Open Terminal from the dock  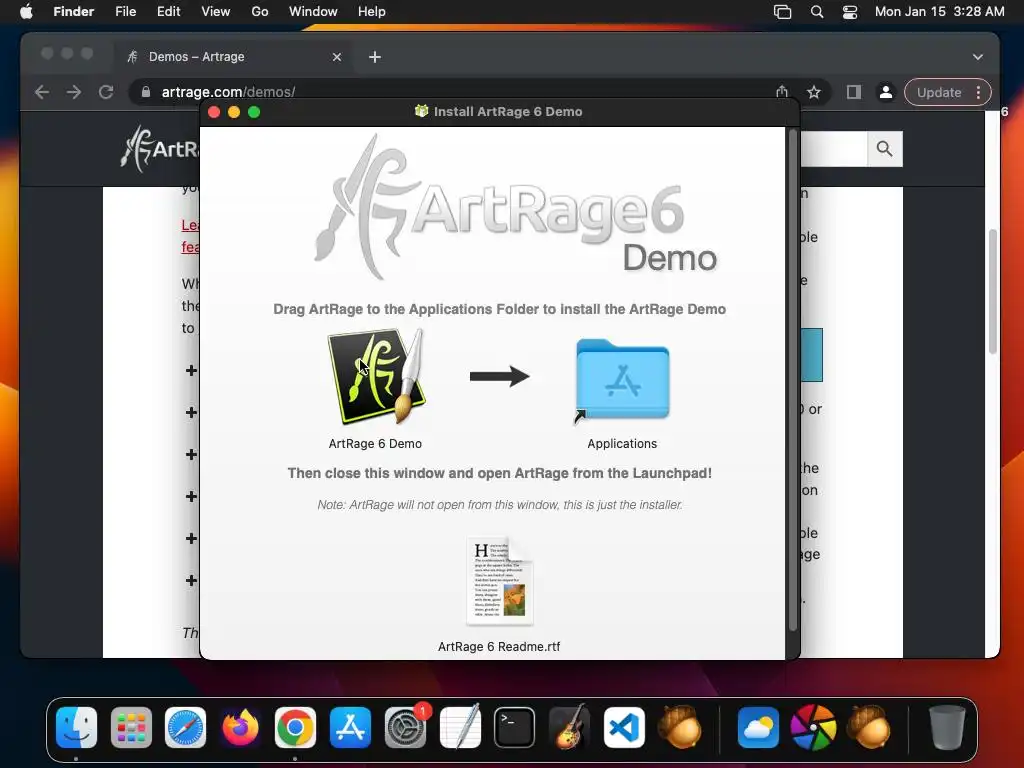515,728
